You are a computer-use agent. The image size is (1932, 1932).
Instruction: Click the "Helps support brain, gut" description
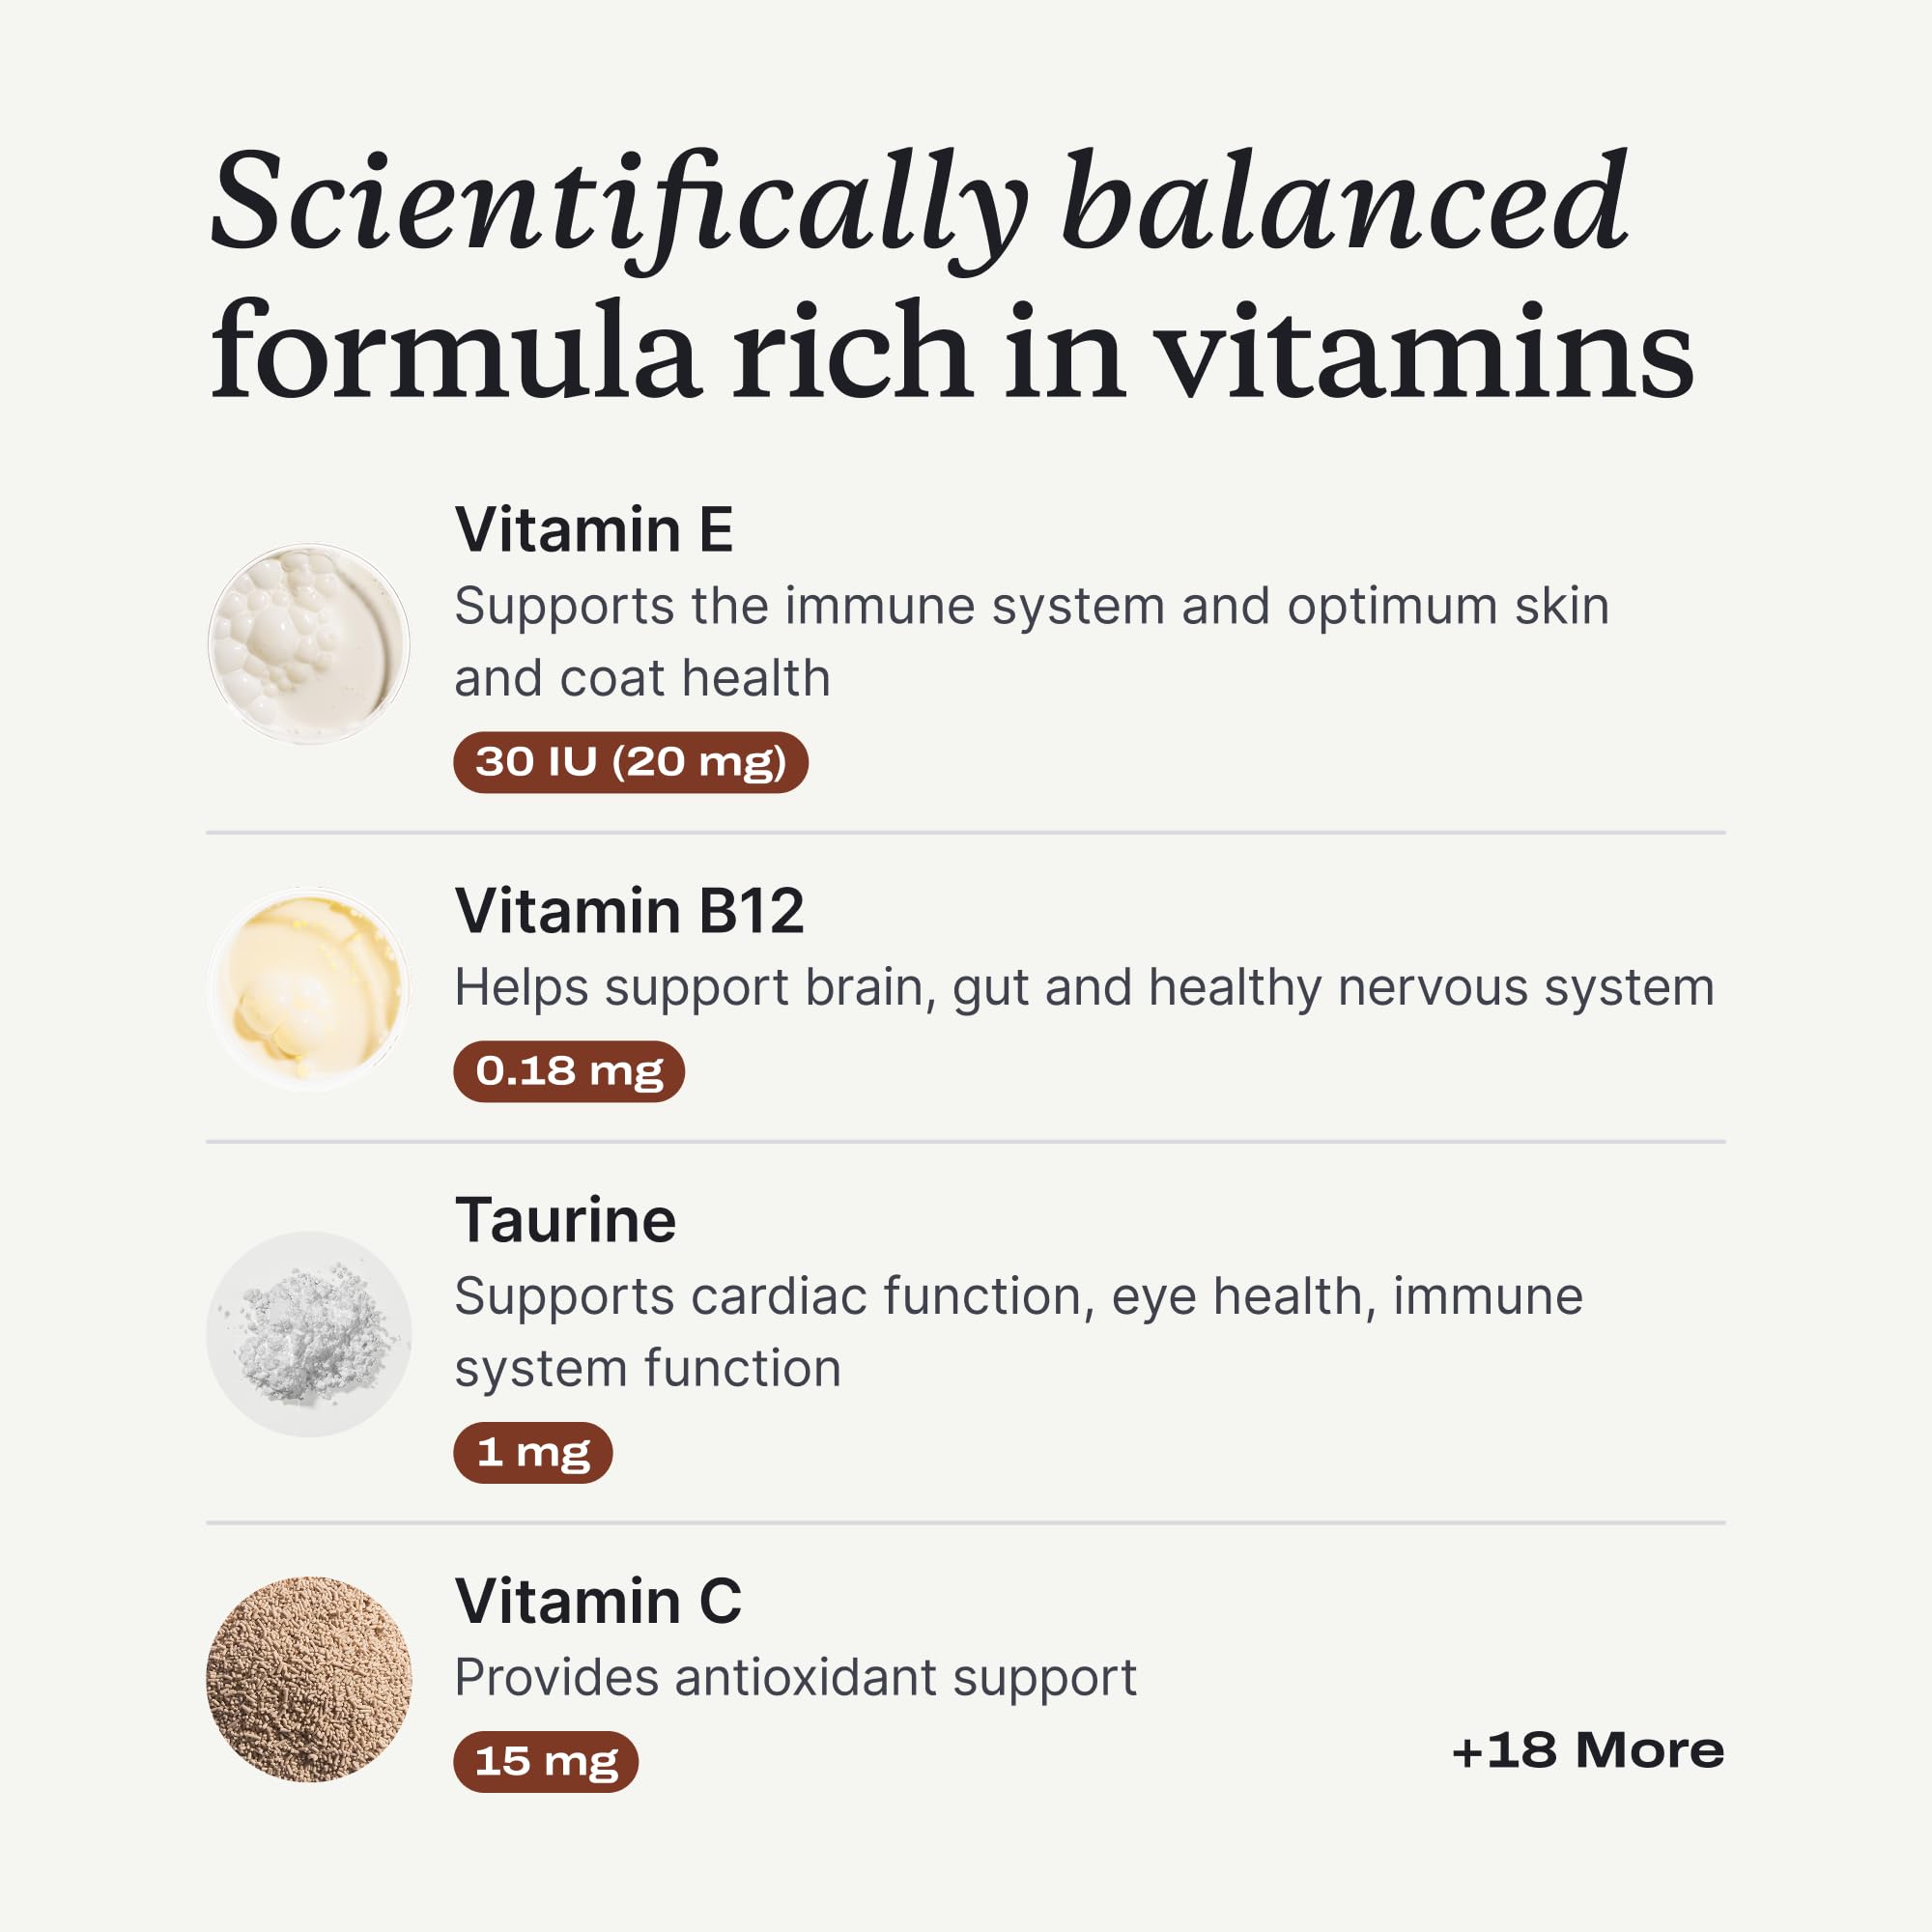1084,987
